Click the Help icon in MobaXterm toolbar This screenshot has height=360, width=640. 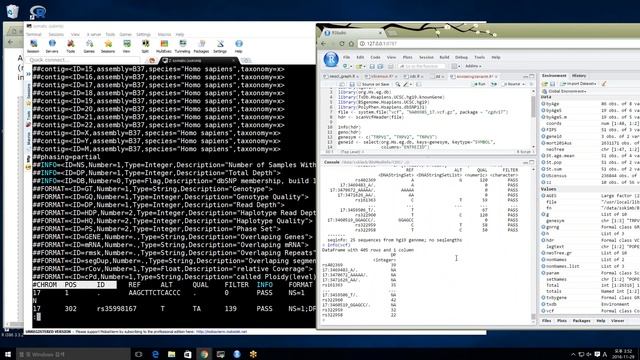(x=239, y=46)
